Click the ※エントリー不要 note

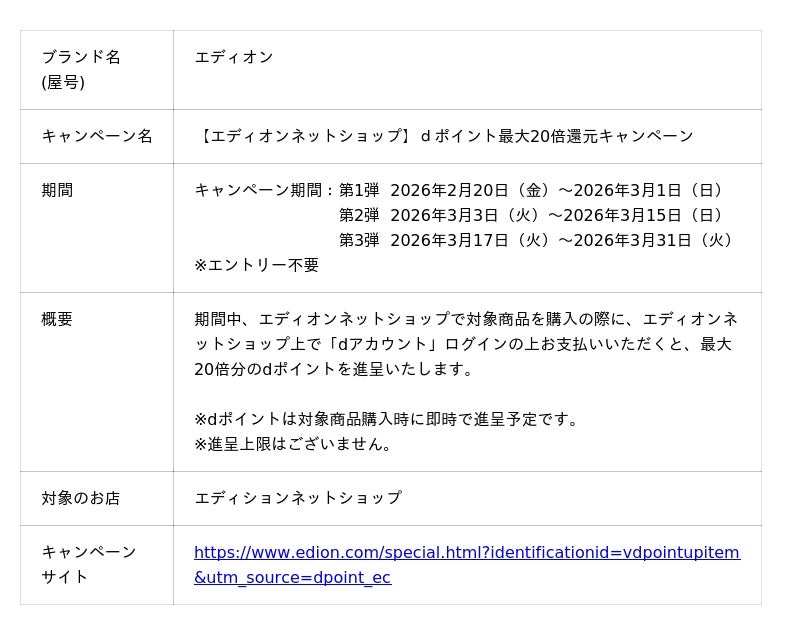pyautogui.click(x=257, y=265)
